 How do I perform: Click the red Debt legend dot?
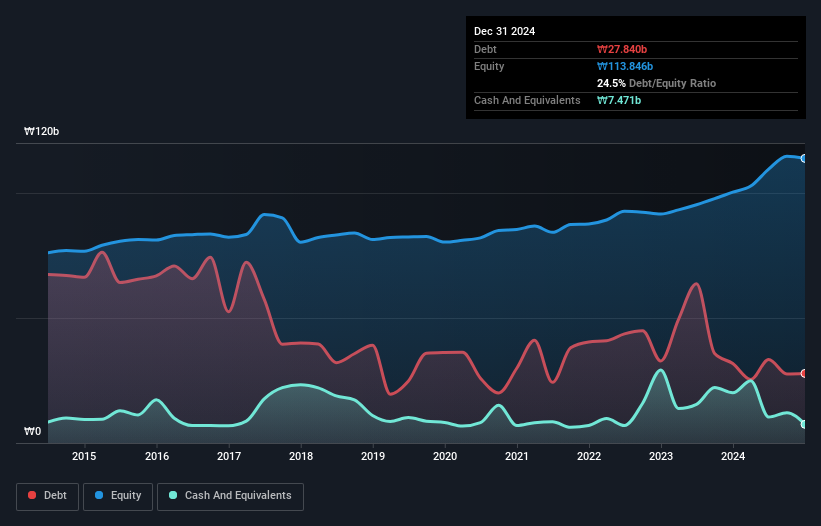32,495
